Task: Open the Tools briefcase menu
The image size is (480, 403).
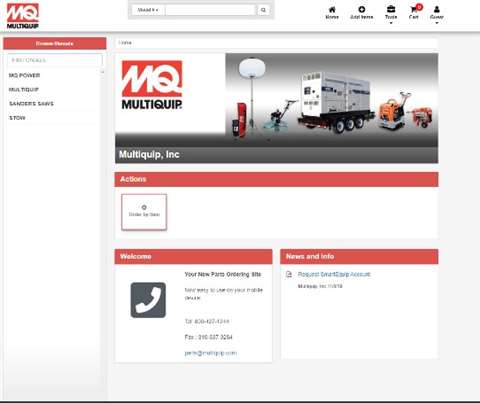Action: pos(391,15)
